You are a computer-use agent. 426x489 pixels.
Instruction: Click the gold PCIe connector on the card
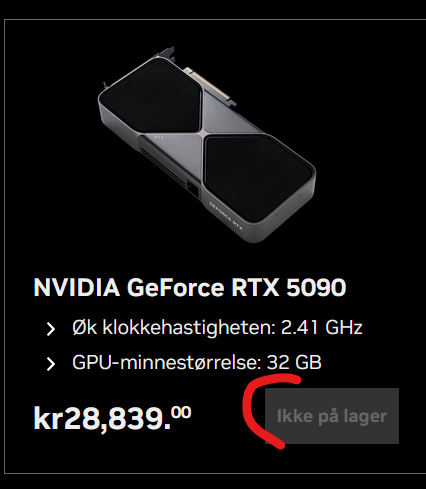209,84
